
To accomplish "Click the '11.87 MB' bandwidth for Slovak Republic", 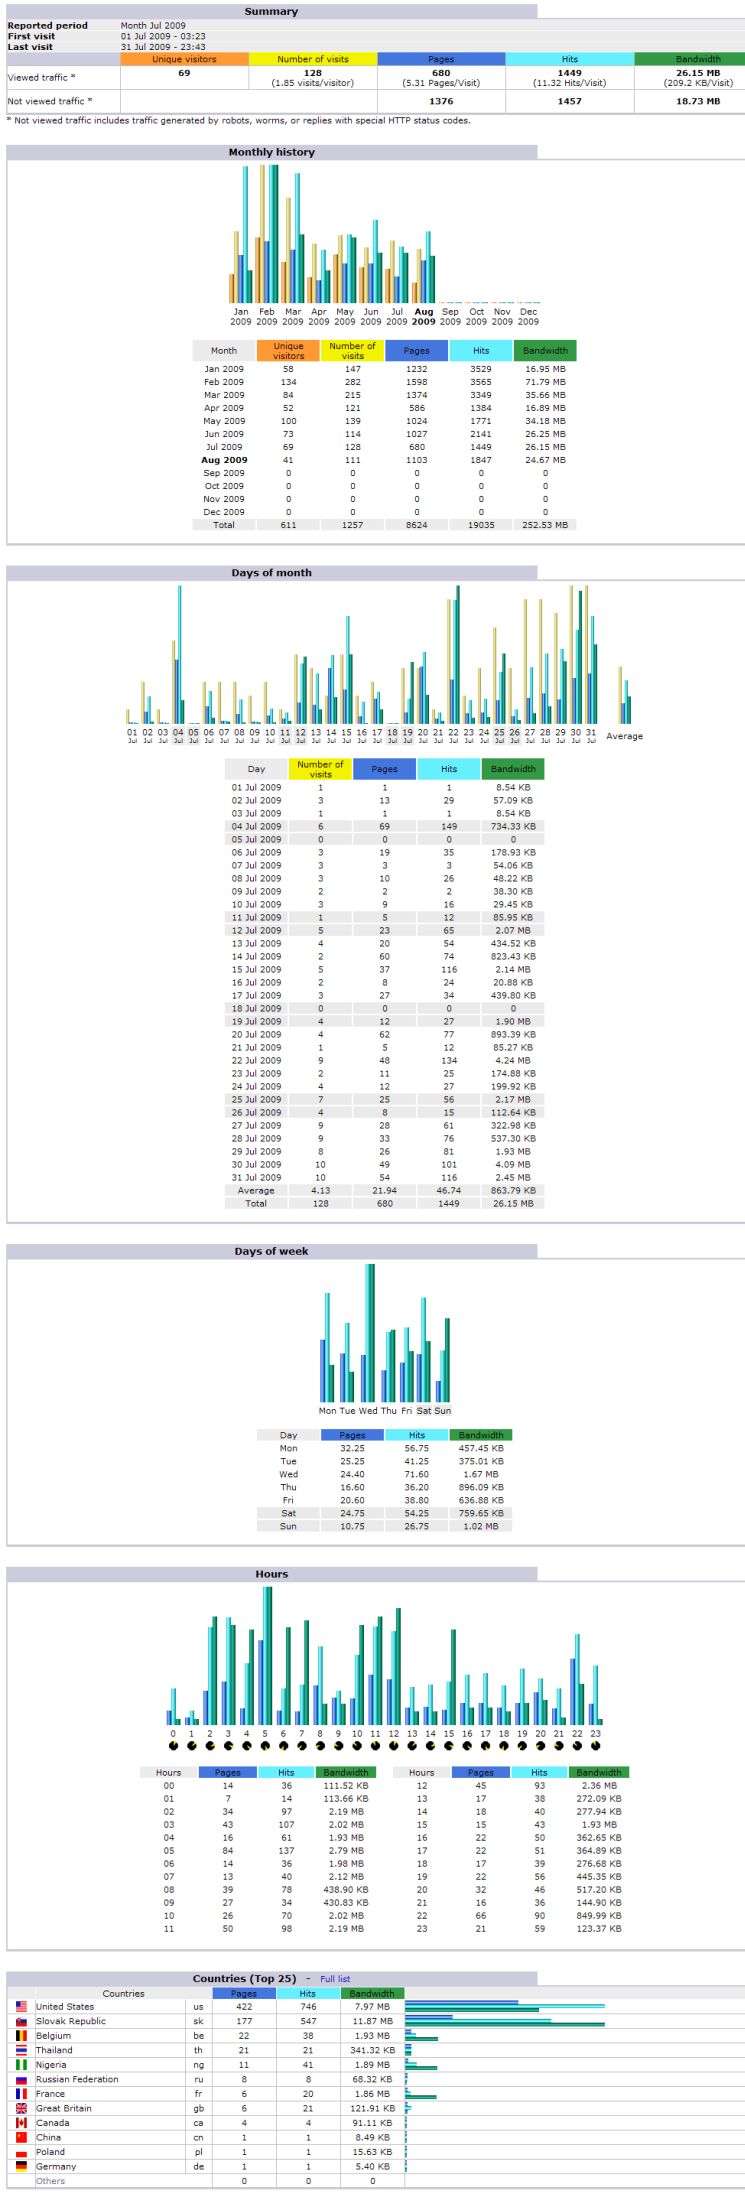I will pyautogui.click(x=372, y=2021).
